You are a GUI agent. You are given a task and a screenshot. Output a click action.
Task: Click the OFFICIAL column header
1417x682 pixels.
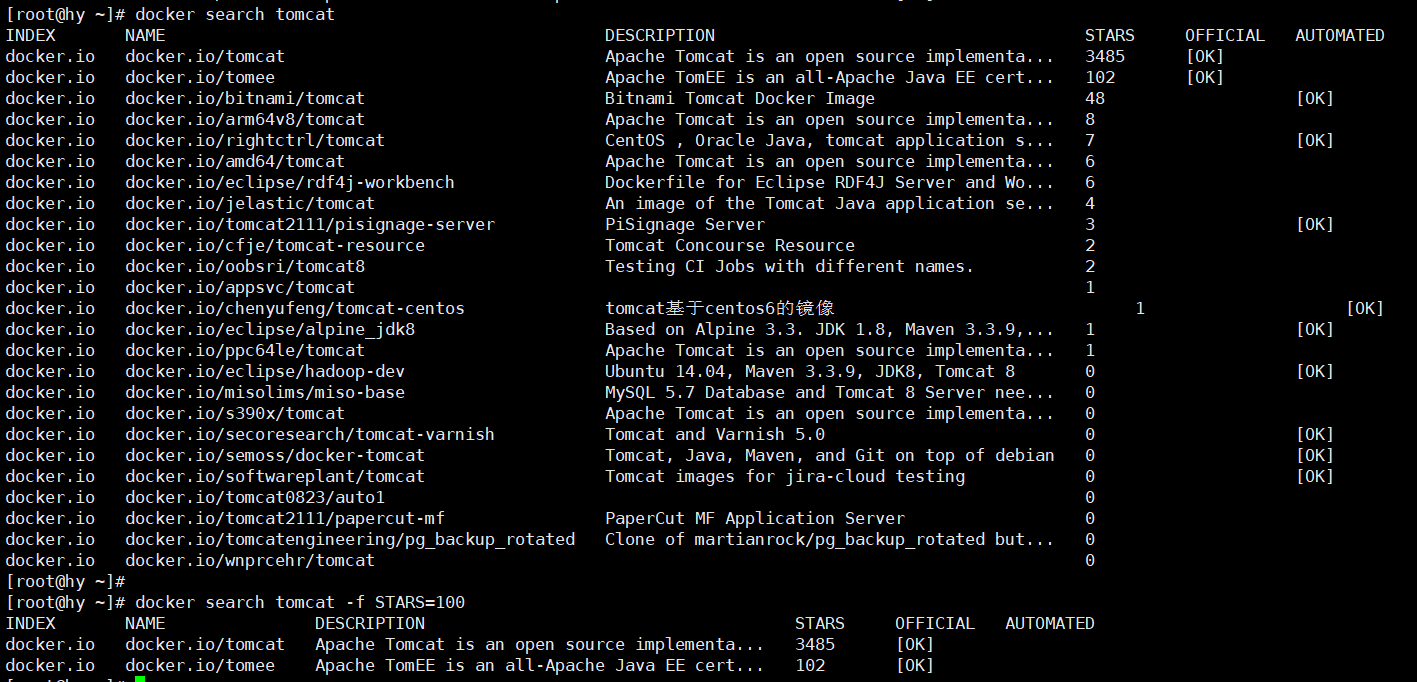[x=1224, y=35]
